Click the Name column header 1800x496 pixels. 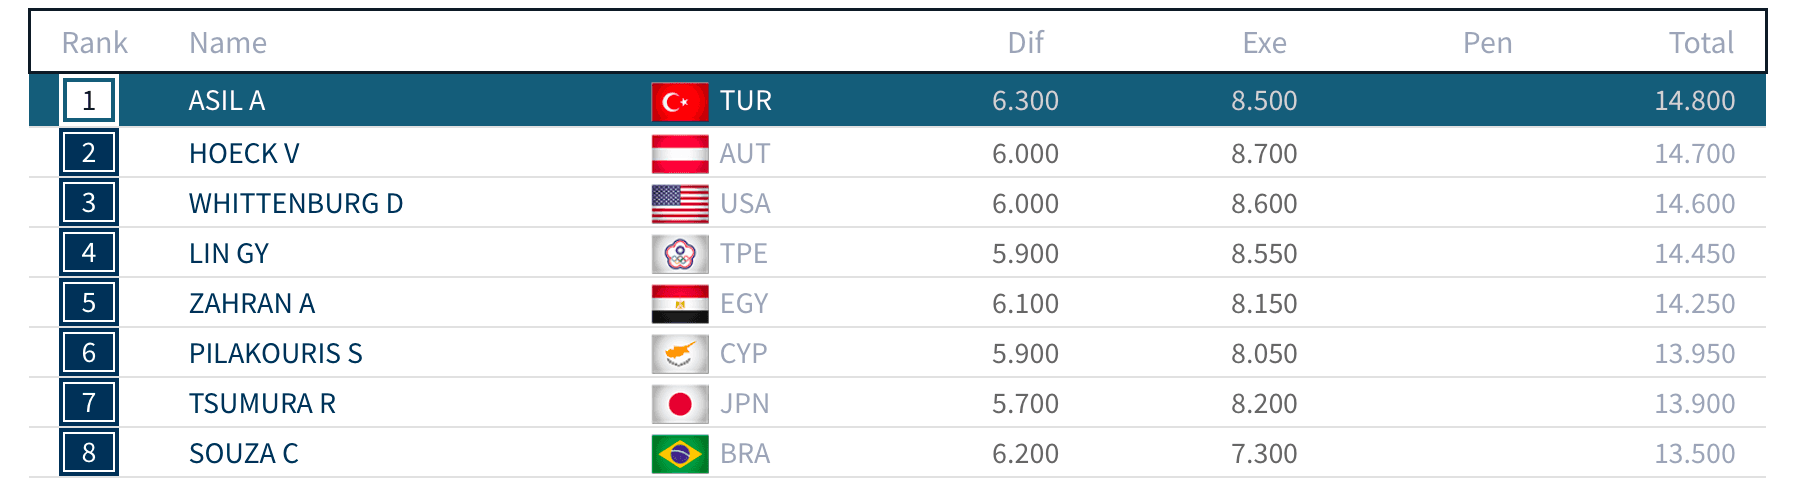pos(228,43)
